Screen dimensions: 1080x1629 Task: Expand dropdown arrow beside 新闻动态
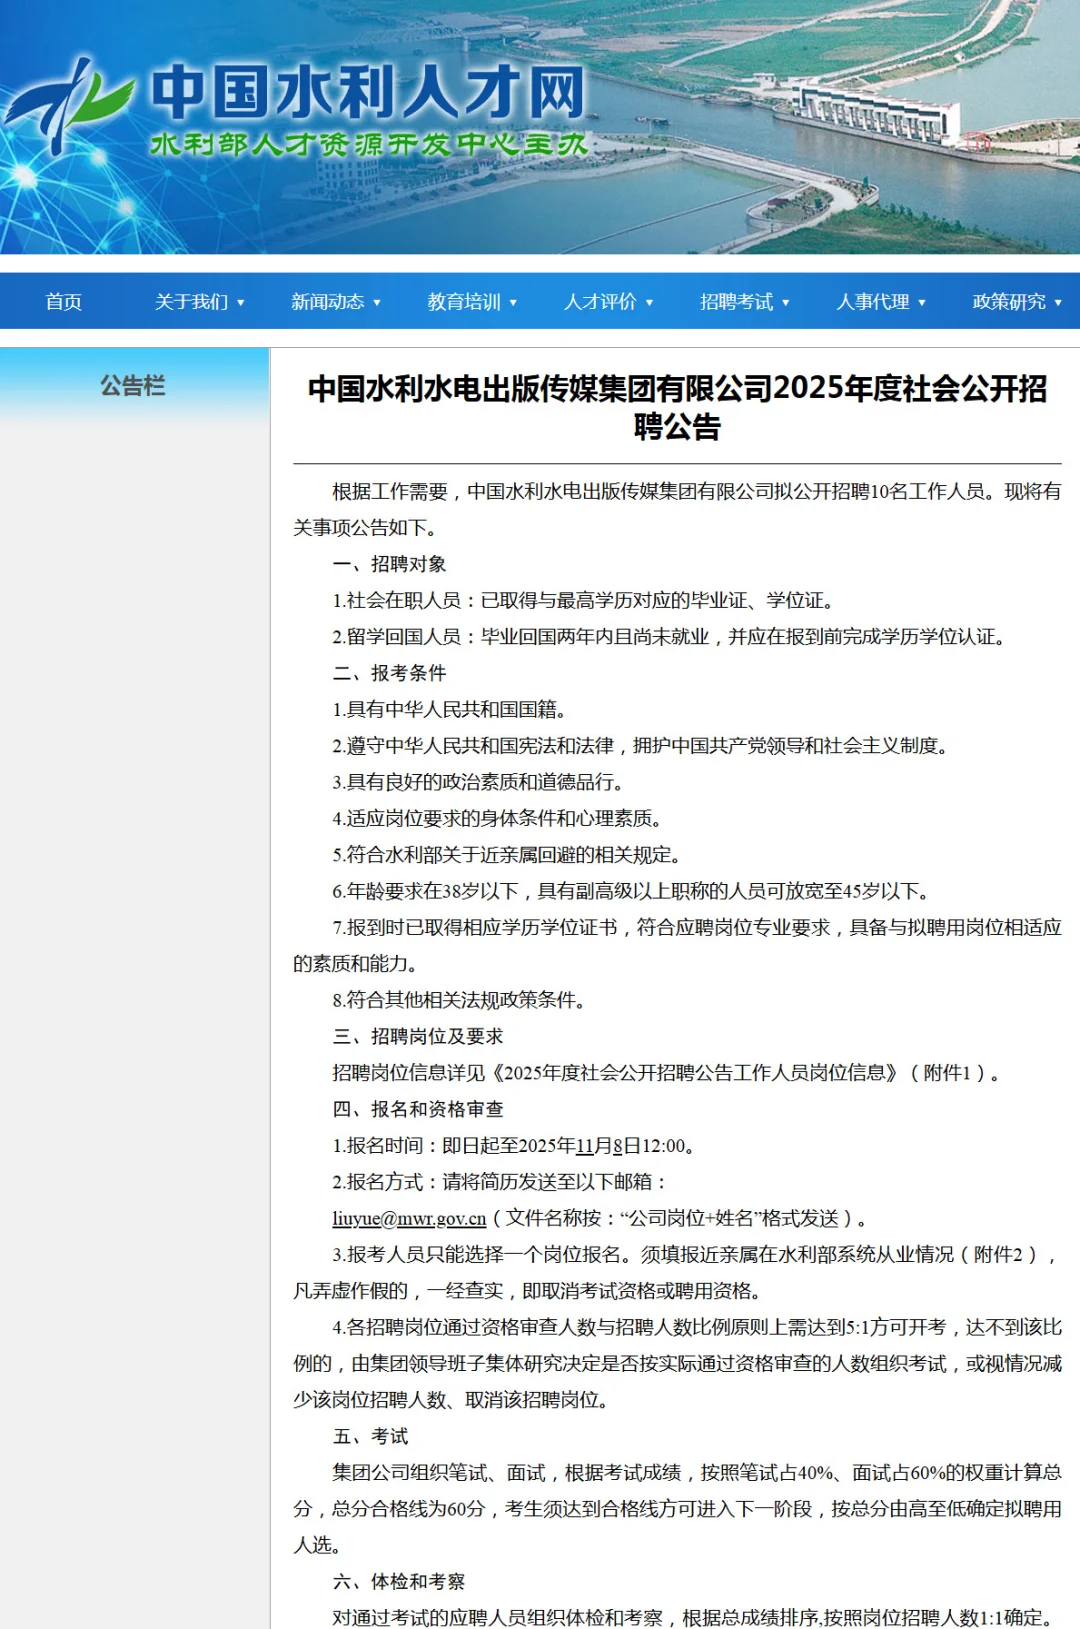[377, 303]
